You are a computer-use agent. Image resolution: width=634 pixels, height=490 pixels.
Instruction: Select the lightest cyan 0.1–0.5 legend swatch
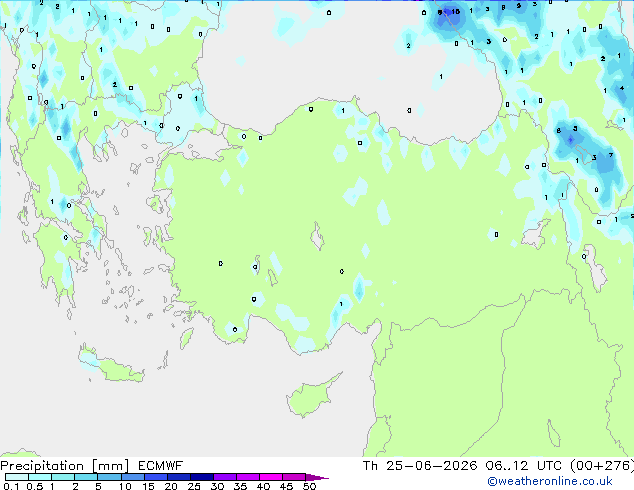coord(17,477)
